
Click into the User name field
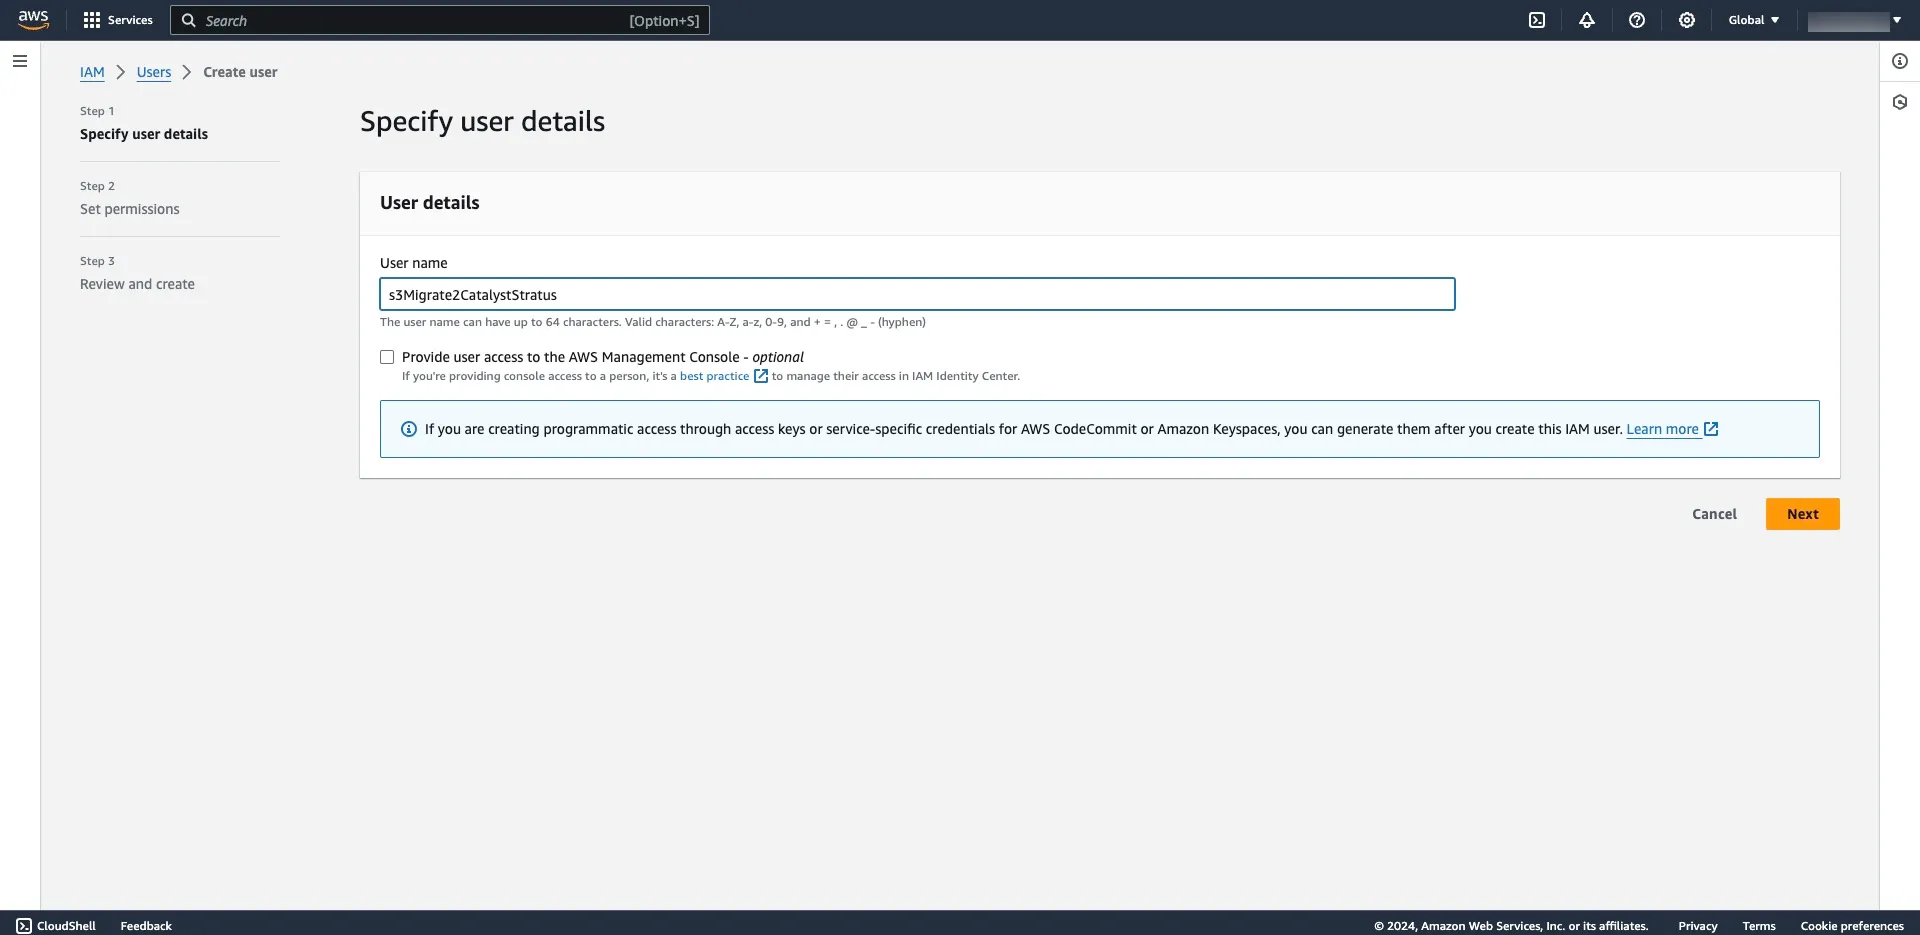point(917,295)
